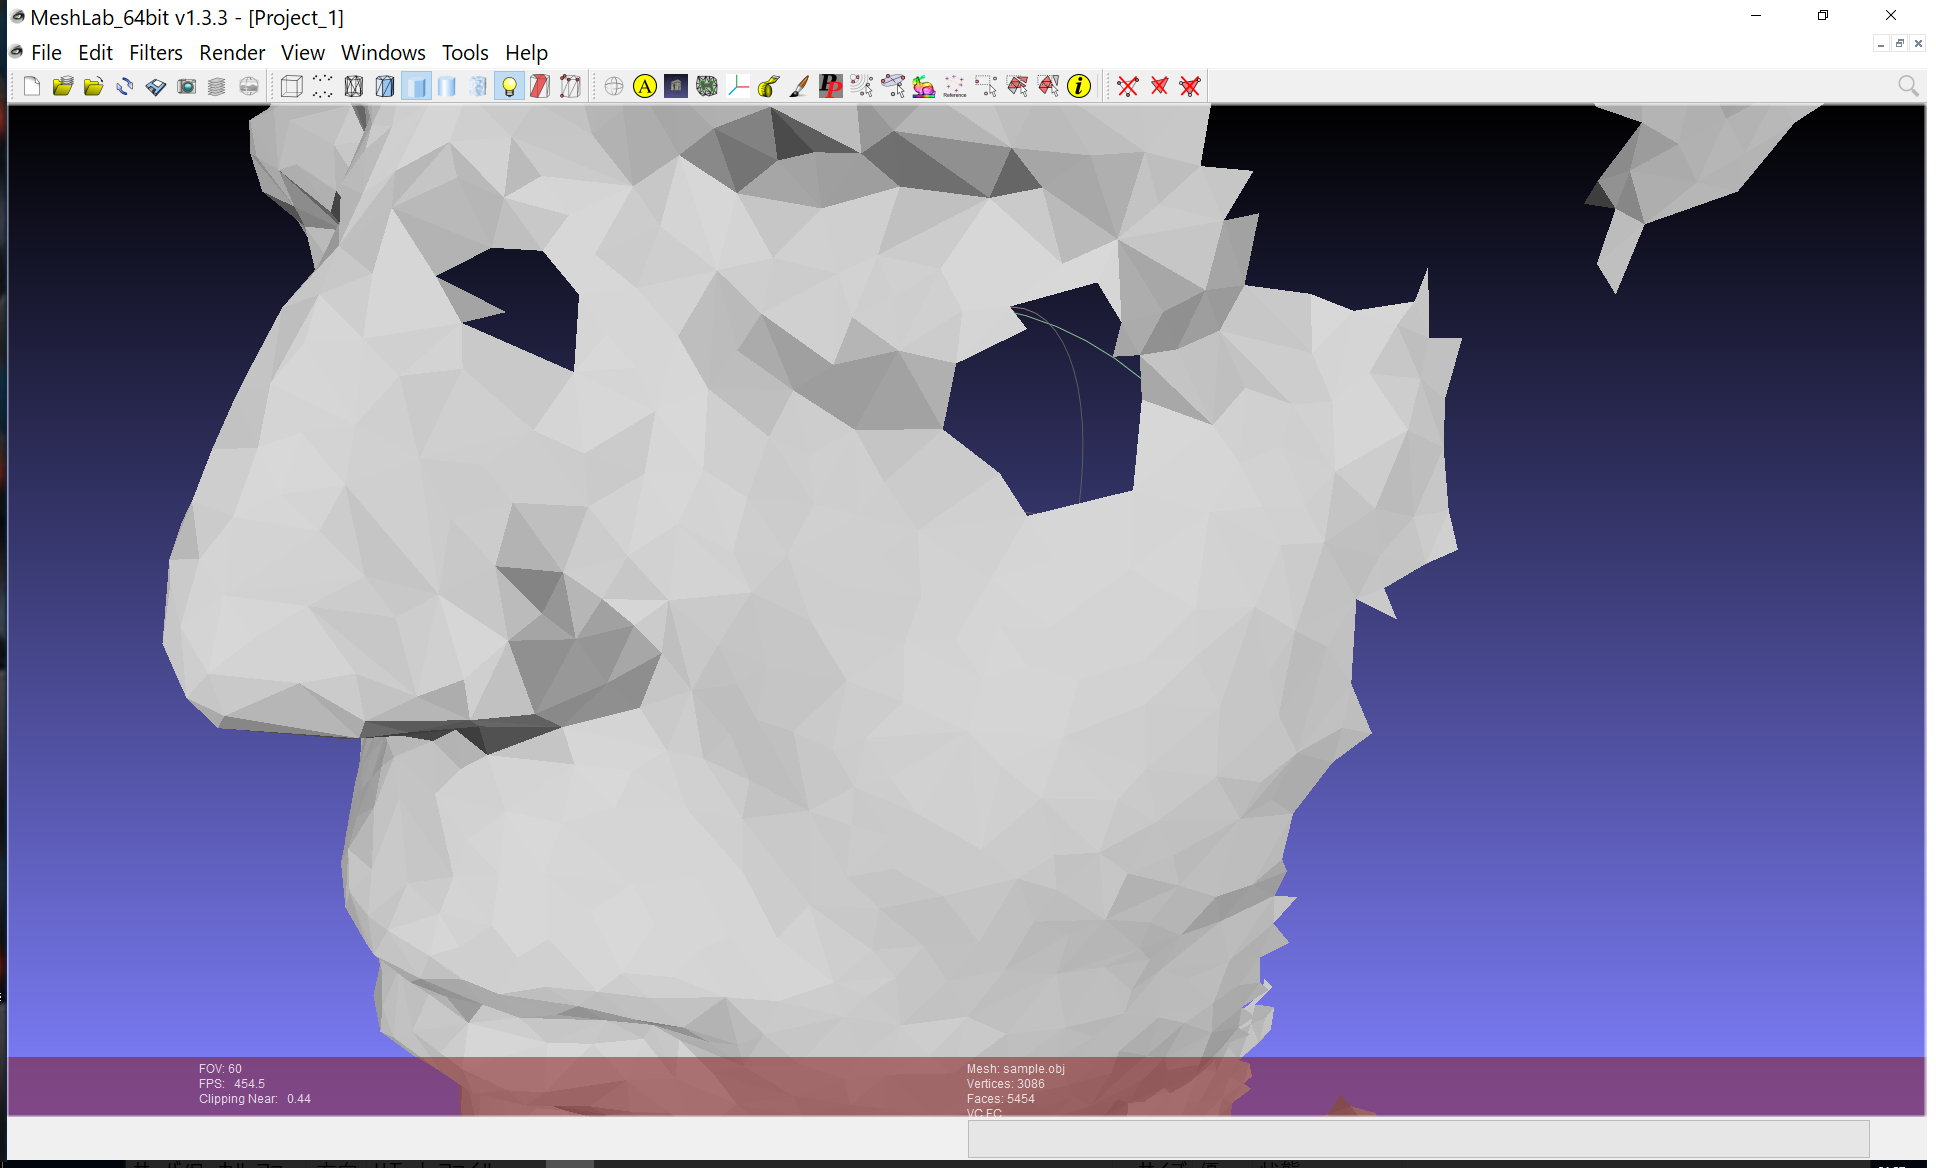The height and width of the screenshot is (1168, 1936).
Task: Open the PP pick points tool
Action: tap(831, 87)
